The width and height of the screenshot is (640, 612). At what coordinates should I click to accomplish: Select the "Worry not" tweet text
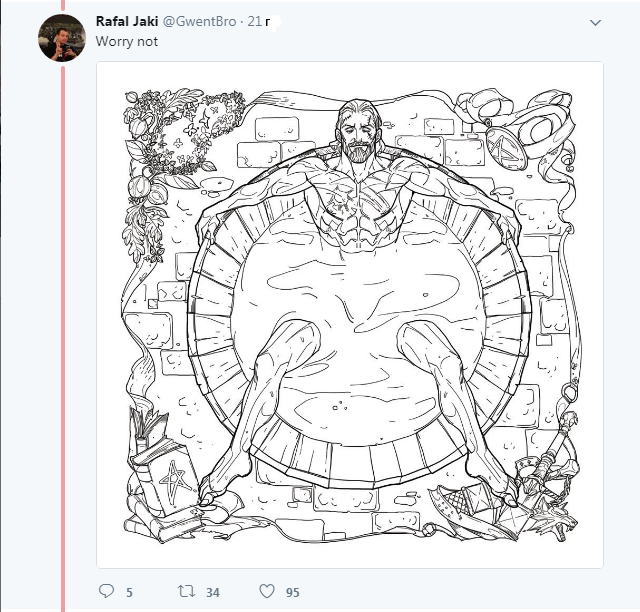[x=127, y=41]
